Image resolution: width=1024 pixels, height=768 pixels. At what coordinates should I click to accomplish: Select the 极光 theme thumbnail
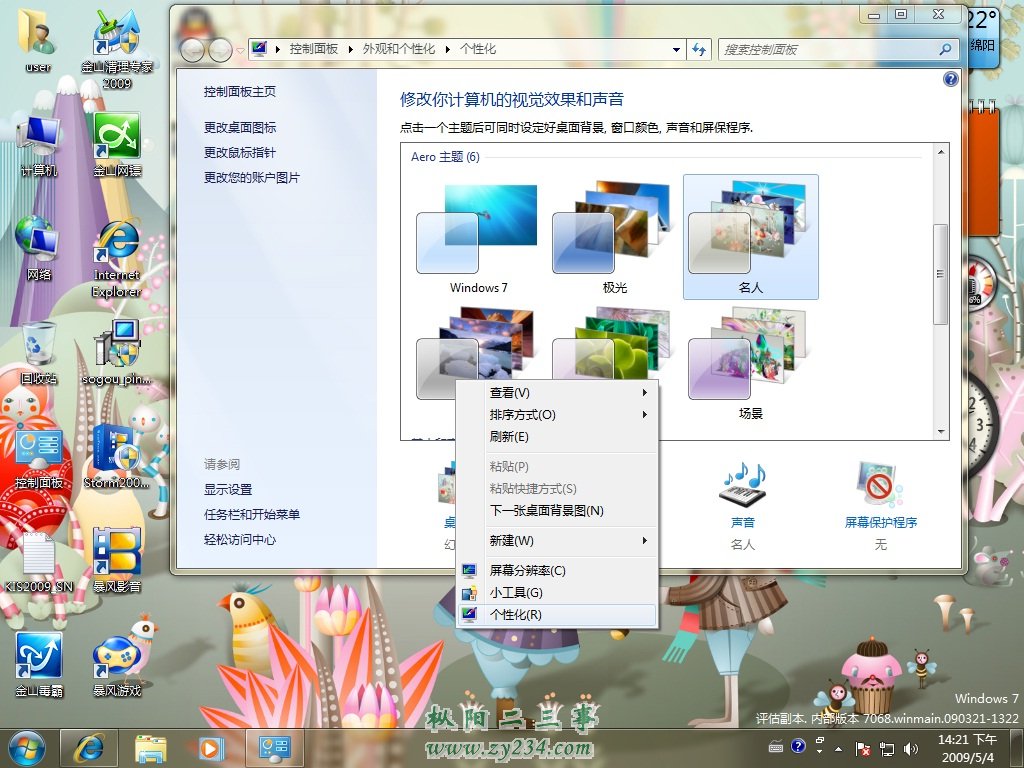(614, 237)
